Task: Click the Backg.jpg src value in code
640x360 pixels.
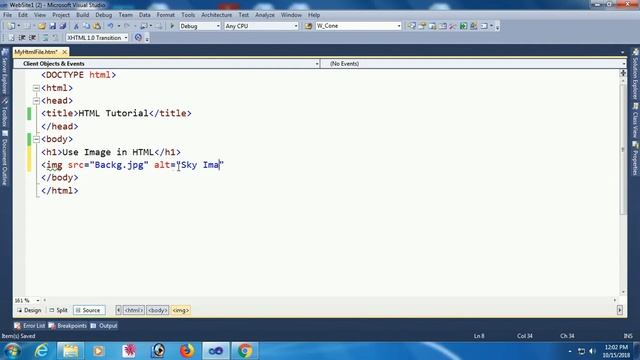Action: click(x=119, y=165)
